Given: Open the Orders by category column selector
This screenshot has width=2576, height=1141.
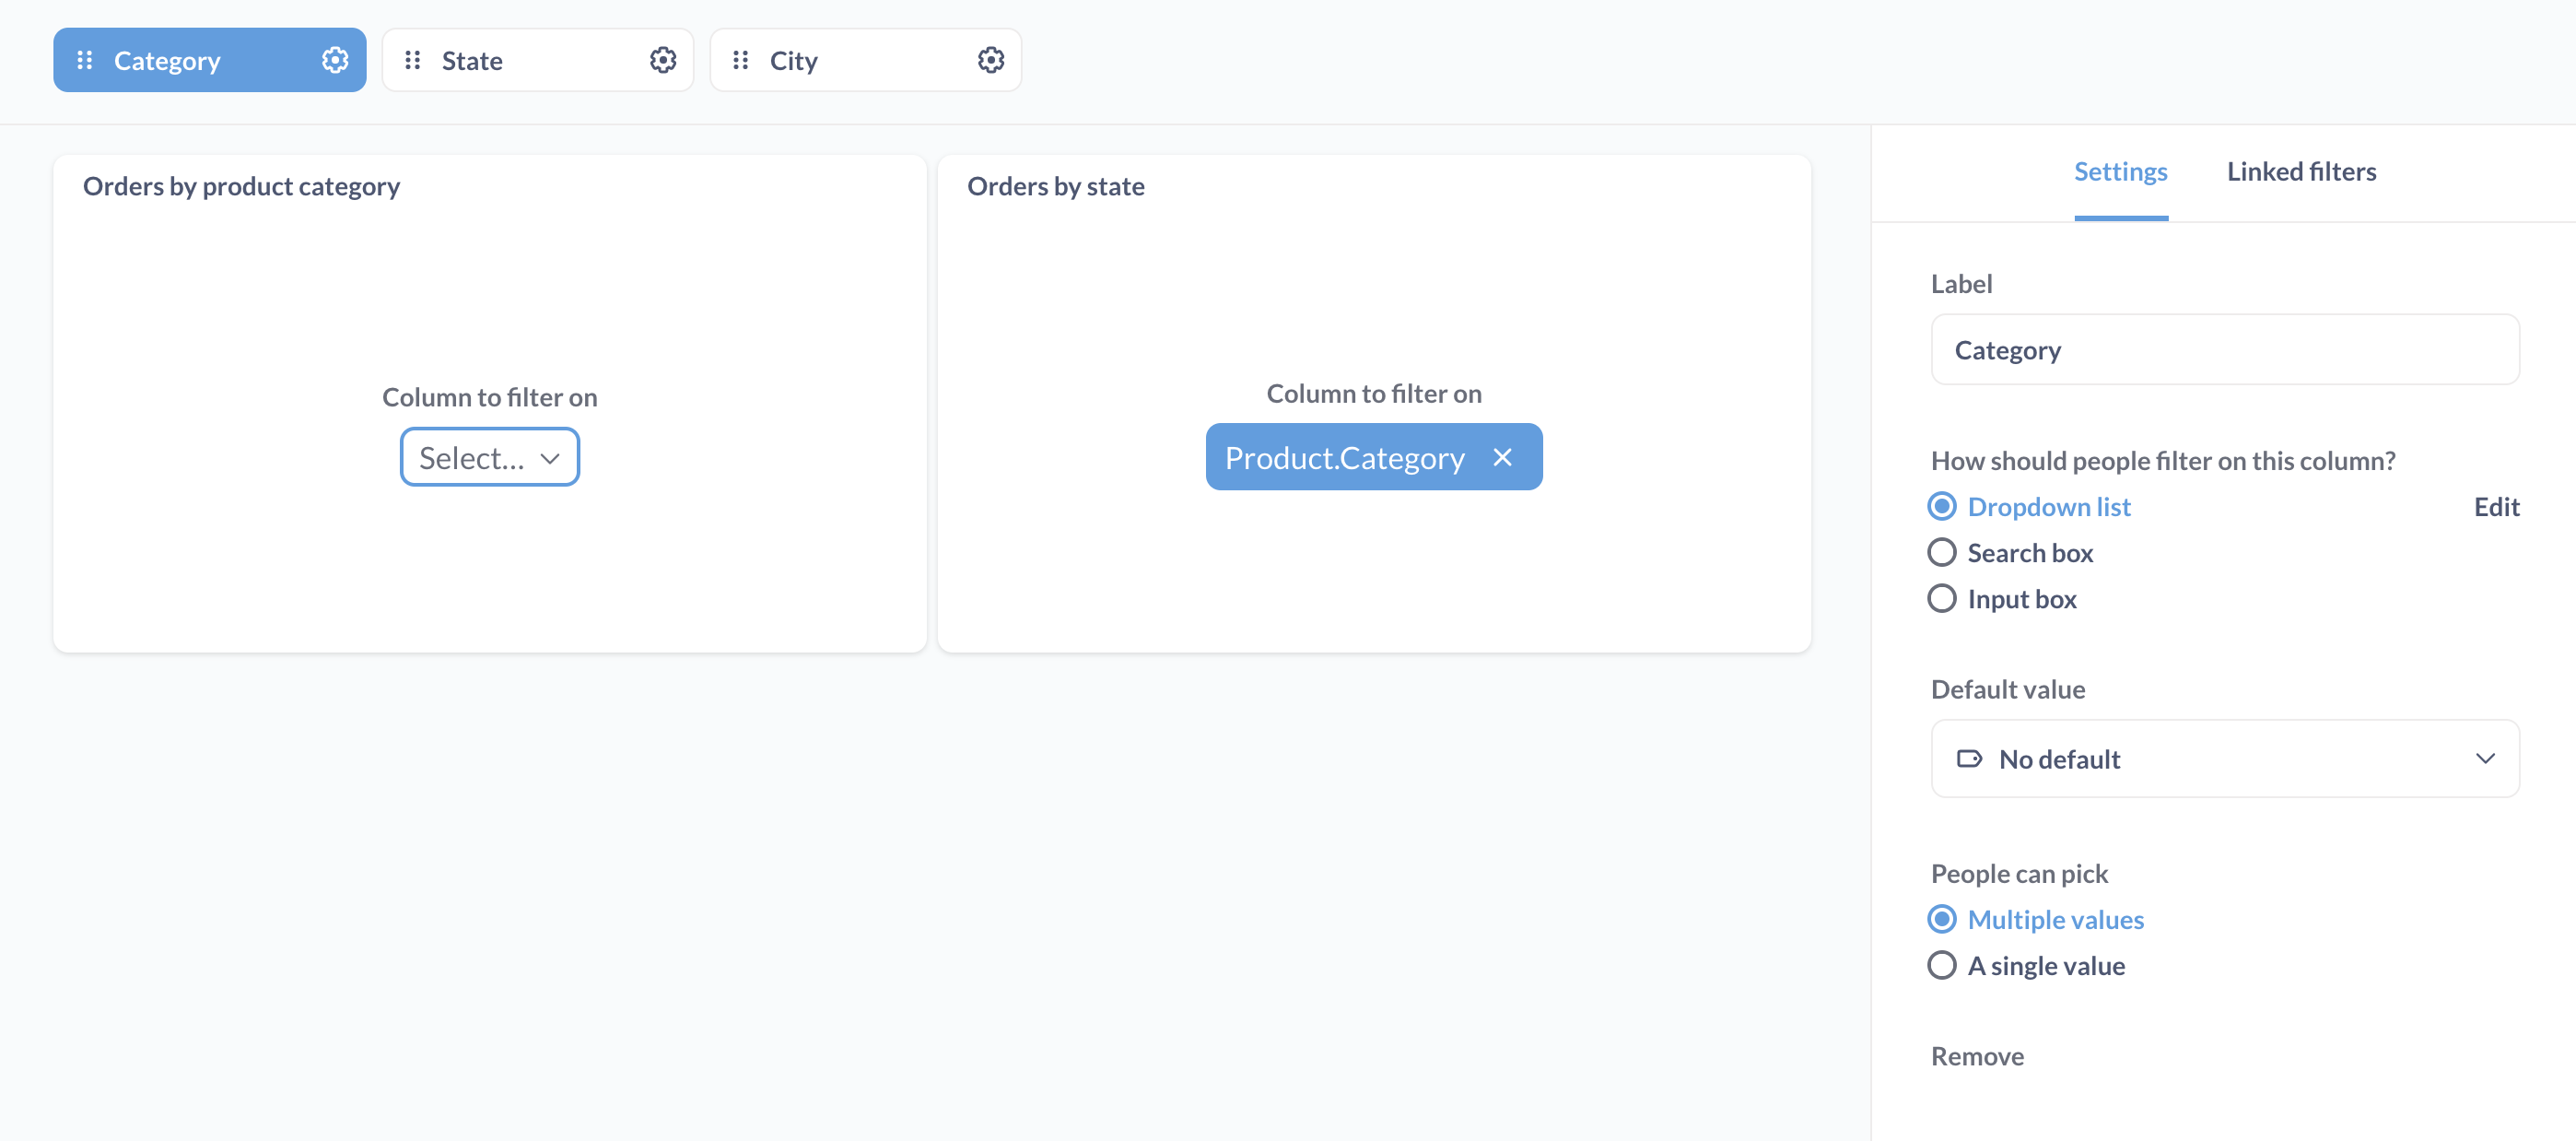Looking at the screenshot, I should (x=489, y=455).
